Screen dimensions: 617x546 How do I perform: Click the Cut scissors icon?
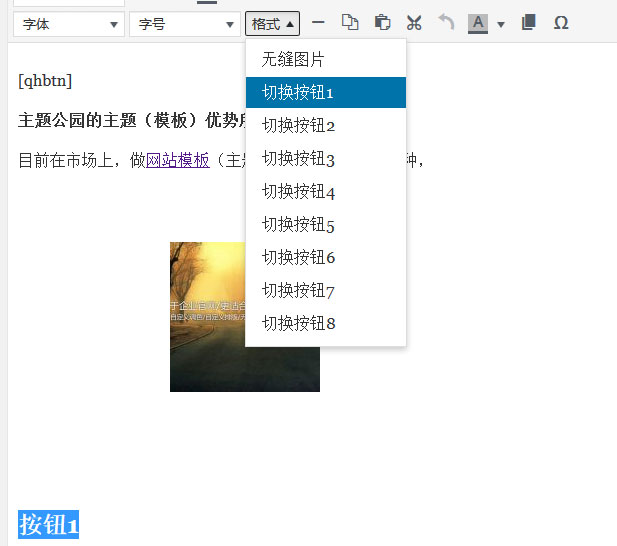[414, 23]
